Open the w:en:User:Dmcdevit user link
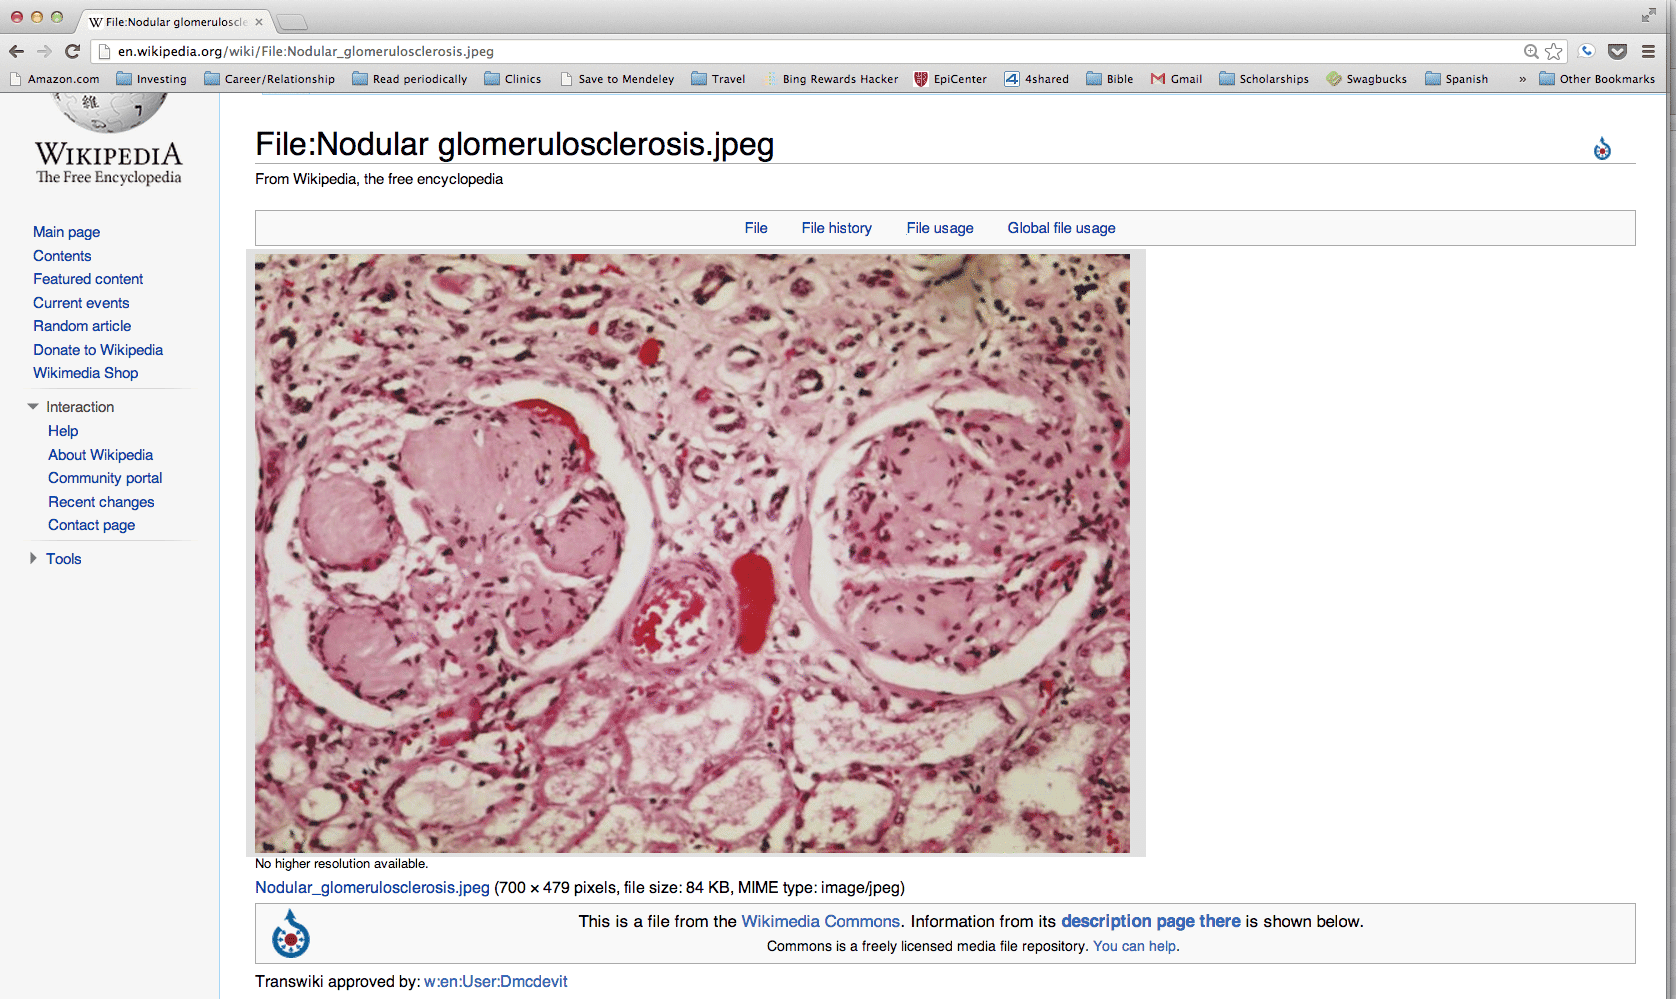Screen dimensions: 1676x999 [496, 982]
